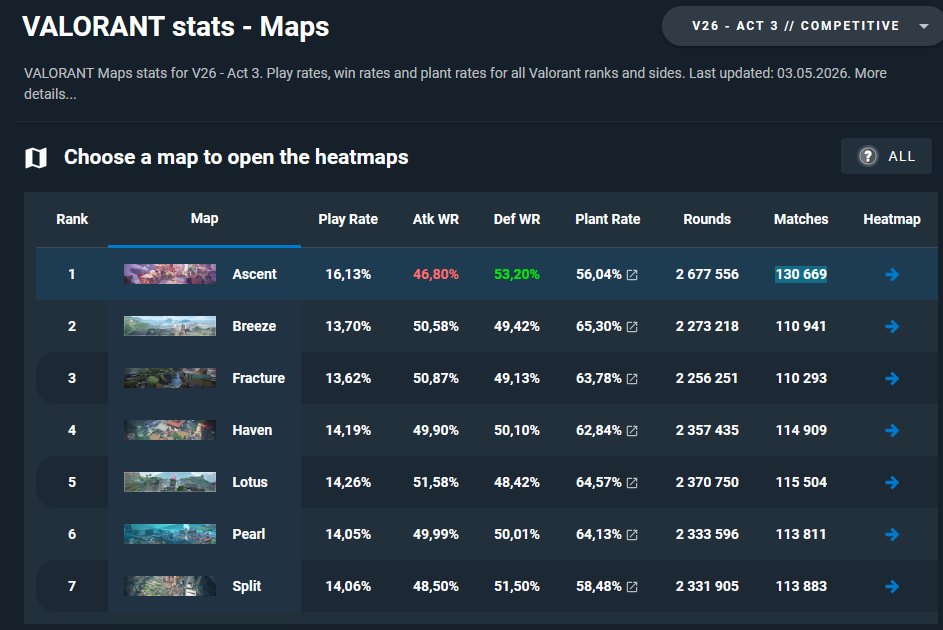943x630 pixels.
Task: Click Lotus attack win rate 51,58%
Action: (x=436, y=482)
